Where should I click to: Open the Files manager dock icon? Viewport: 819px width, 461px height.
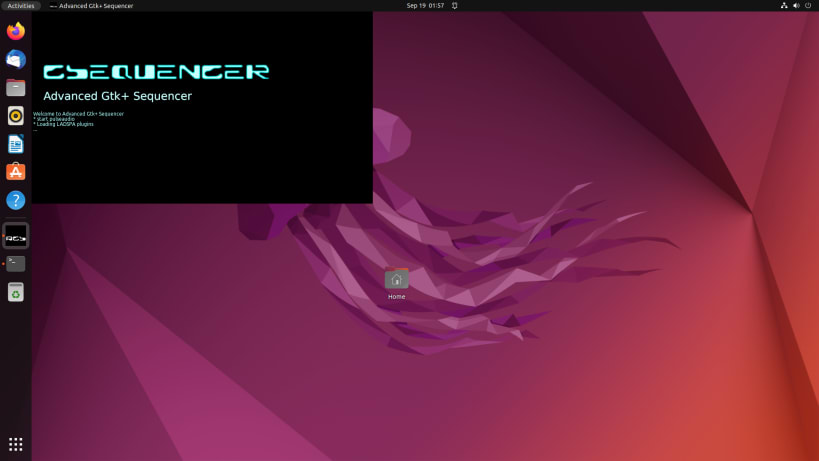16,87
